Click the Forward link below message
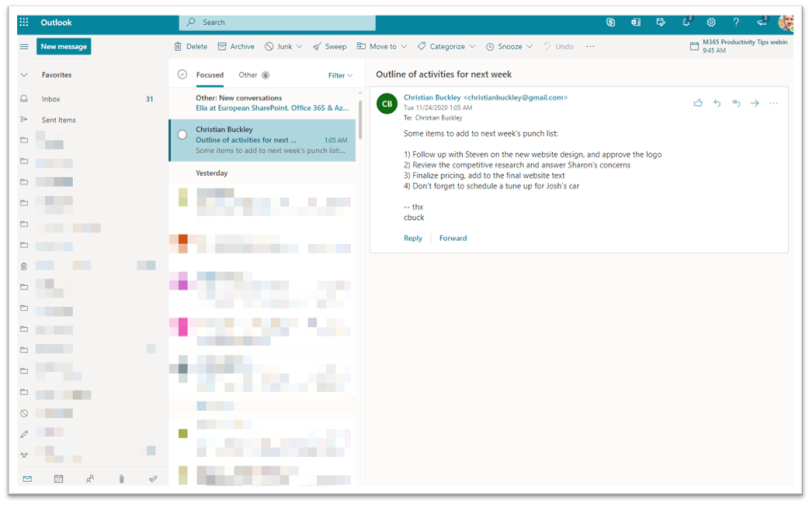 (453, 238)
